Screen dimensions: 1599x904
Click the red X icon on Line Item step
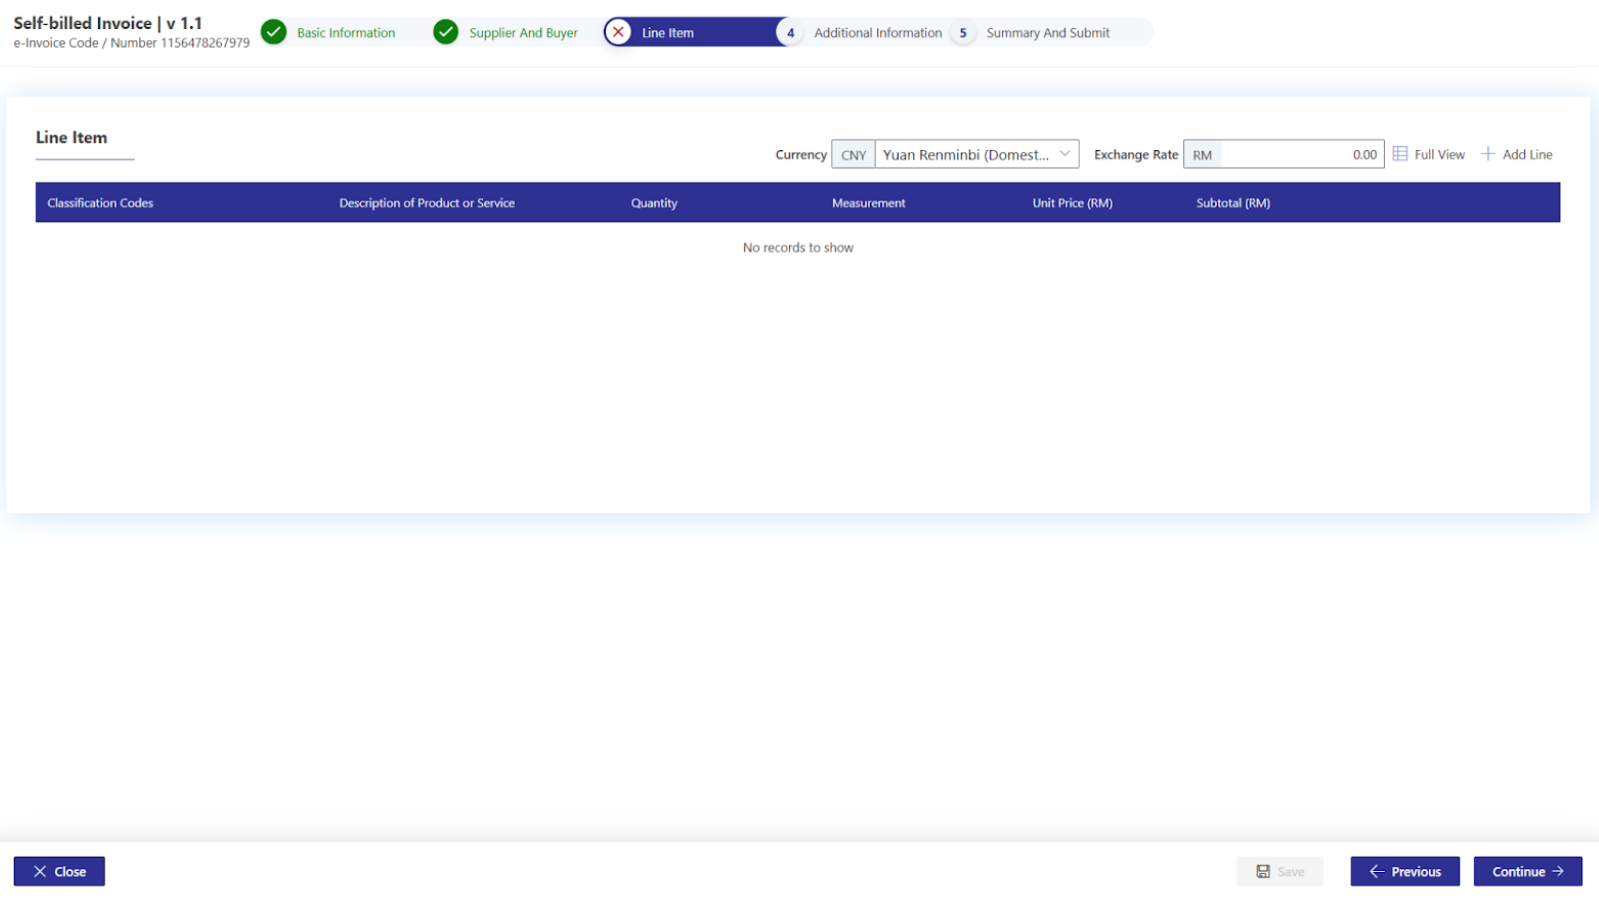618,32
